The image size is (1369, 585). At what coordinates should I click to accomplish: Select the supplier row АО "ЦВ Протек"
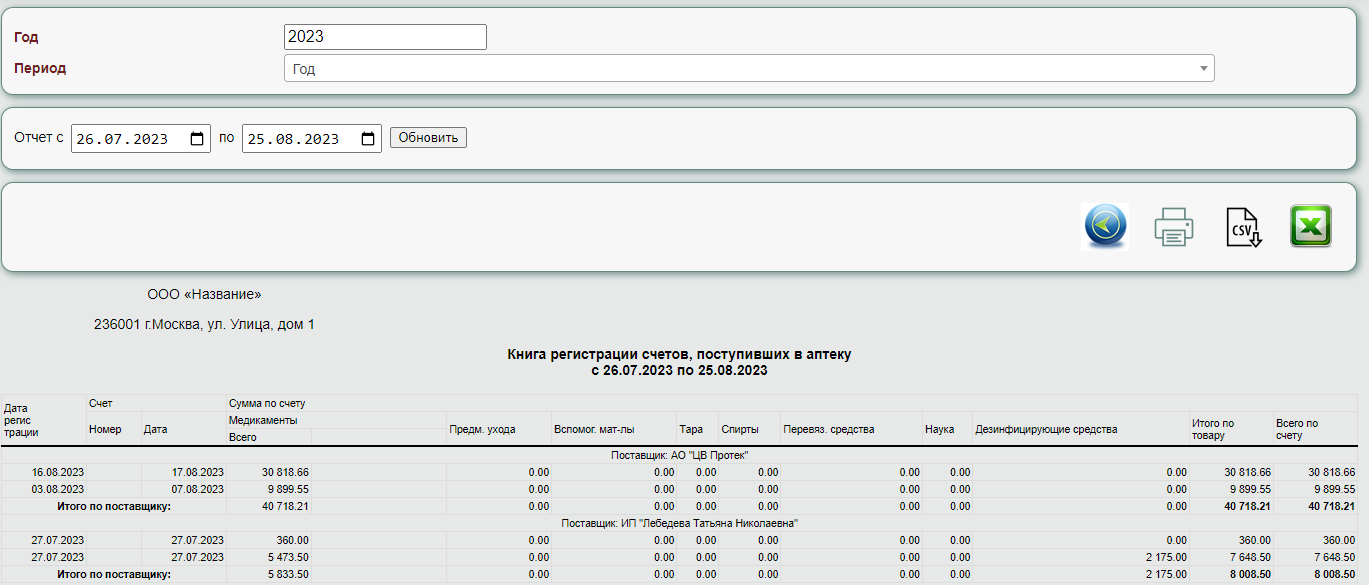click(679, 455)
